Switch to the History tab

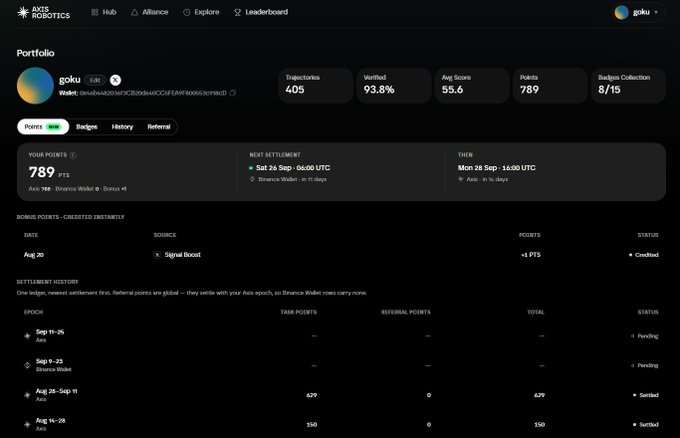(122, 127)
